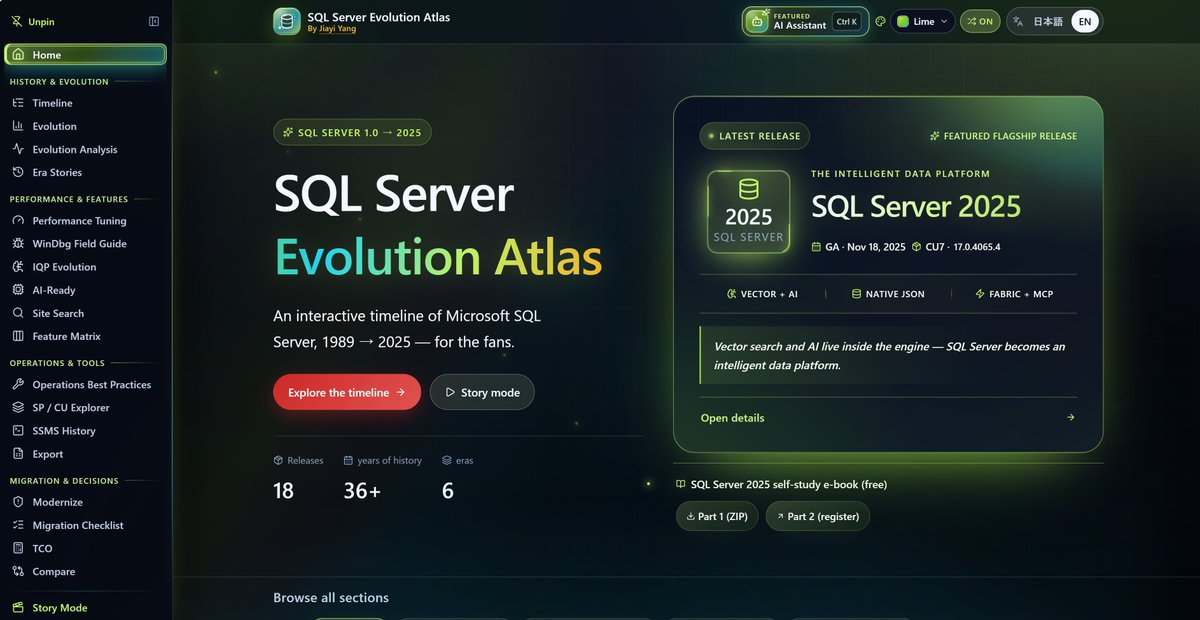
Task: Click the TCO building icon
Action: (x=18, y=548)
